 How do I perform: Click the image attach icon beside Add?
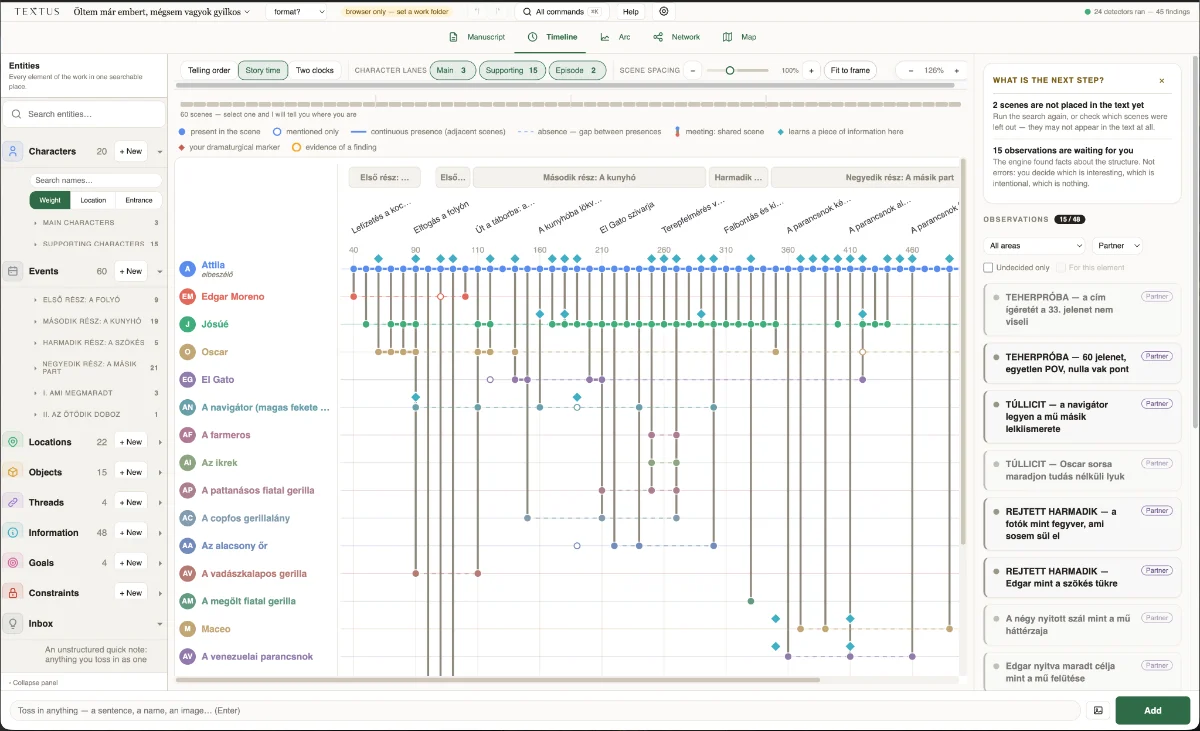point(1098,710)
